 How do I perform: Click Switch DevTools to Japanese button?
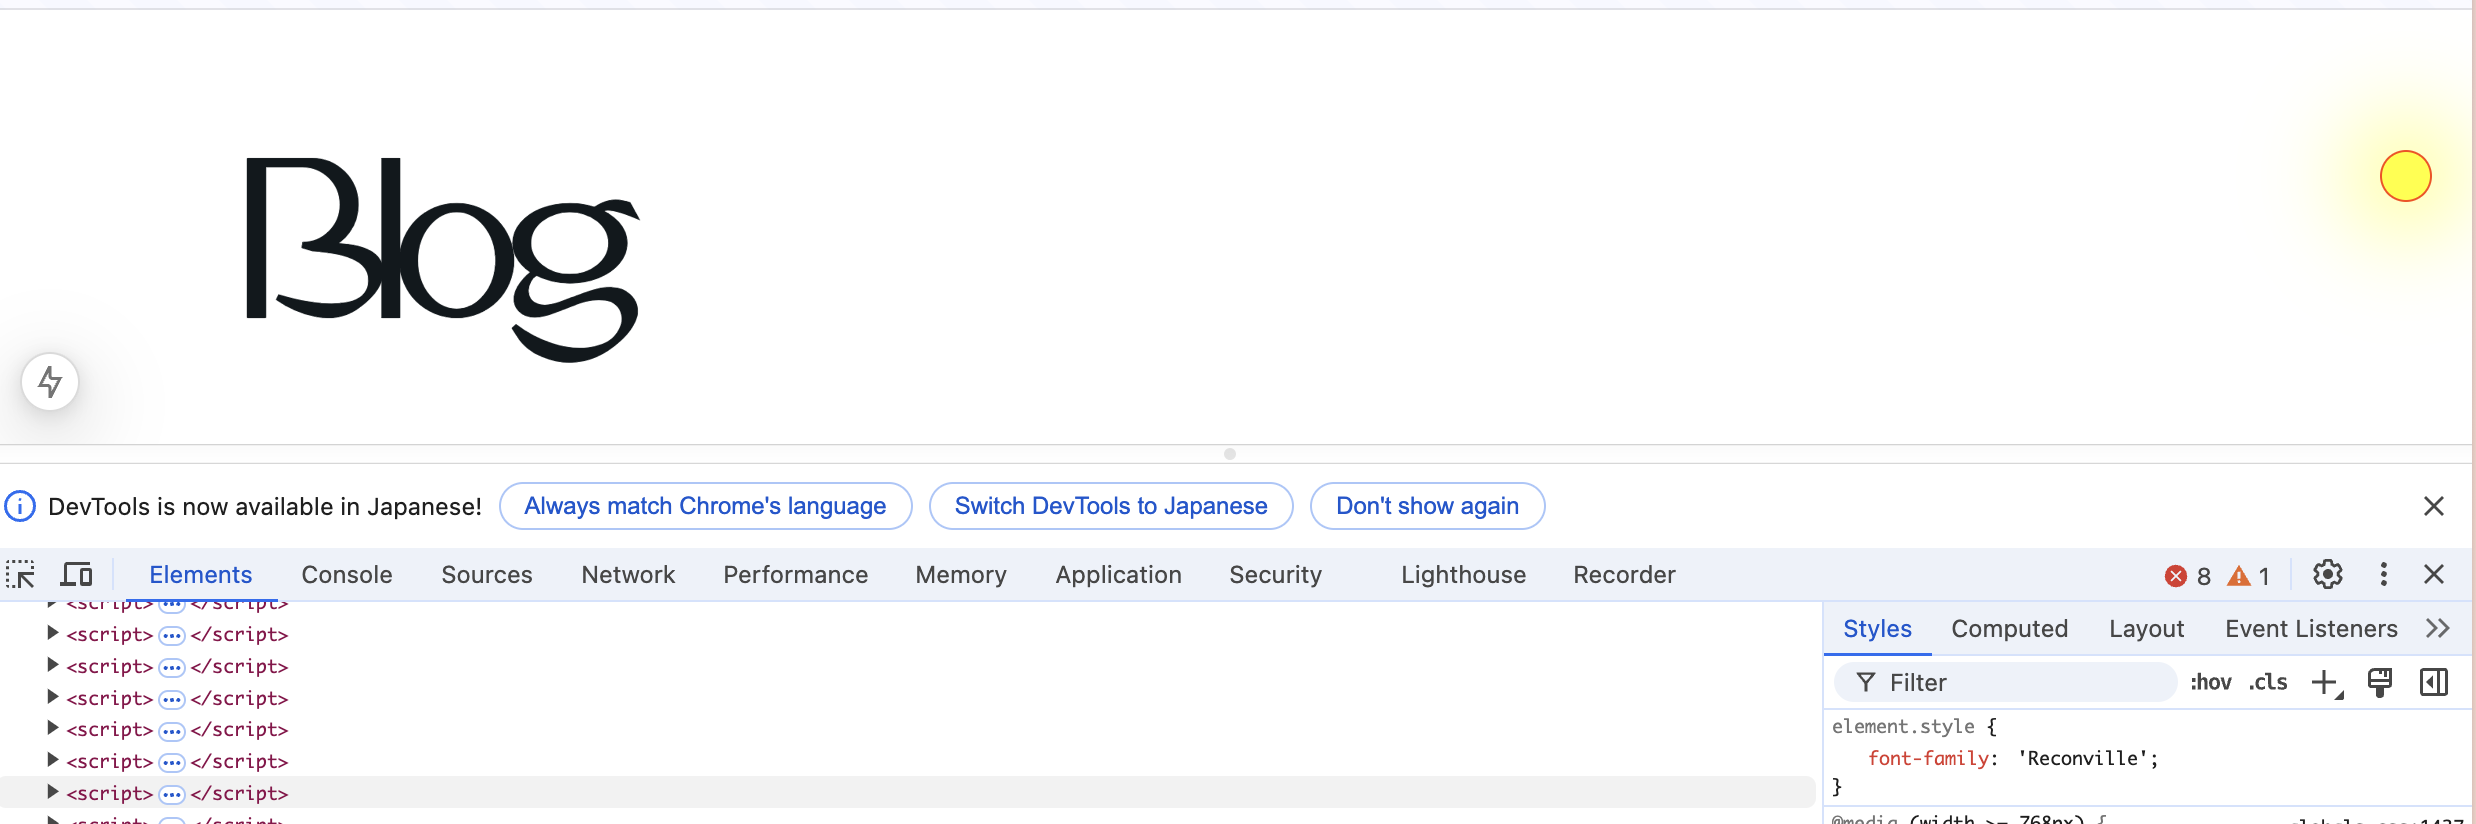coord(1110,506)
